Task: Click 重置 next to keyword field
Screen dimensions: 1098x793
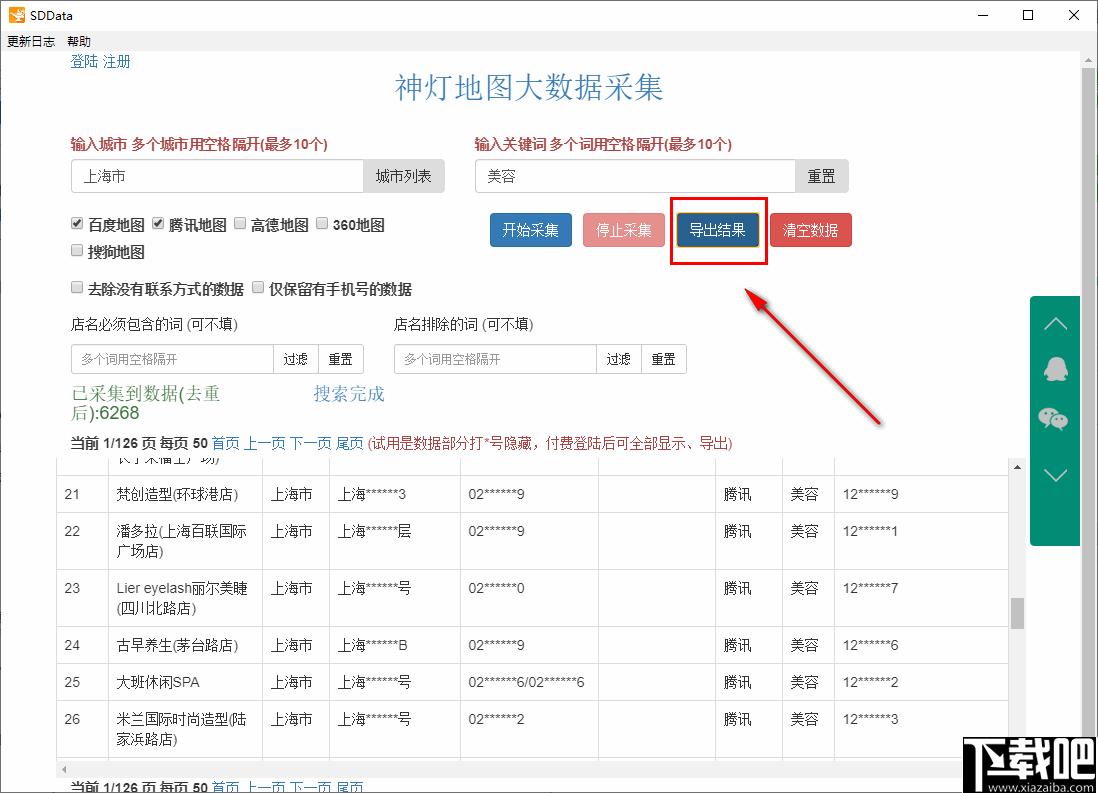Action: coord(821,176)
